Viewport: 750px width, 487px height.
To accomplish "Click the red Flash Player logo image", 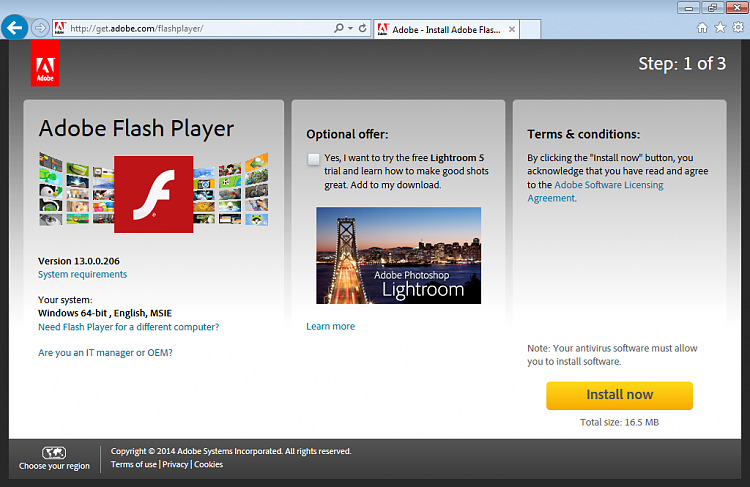I will pyautogui.click(x=154, y=194).
